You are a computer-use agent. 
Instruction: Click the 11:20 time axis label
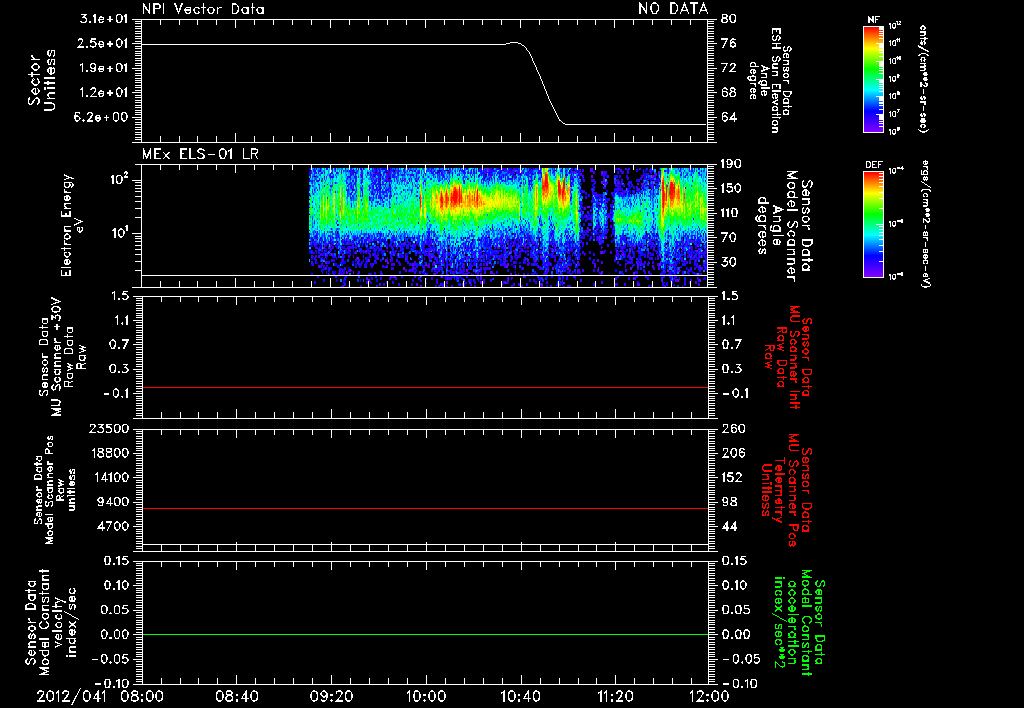pos(615,696)
